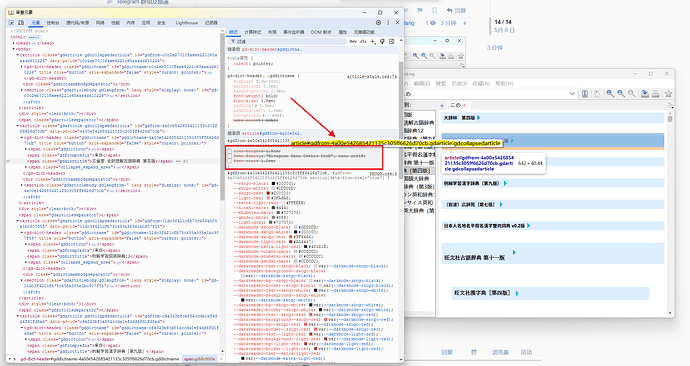Click save article icon in GoldenDict toolbar

(644, 94)
